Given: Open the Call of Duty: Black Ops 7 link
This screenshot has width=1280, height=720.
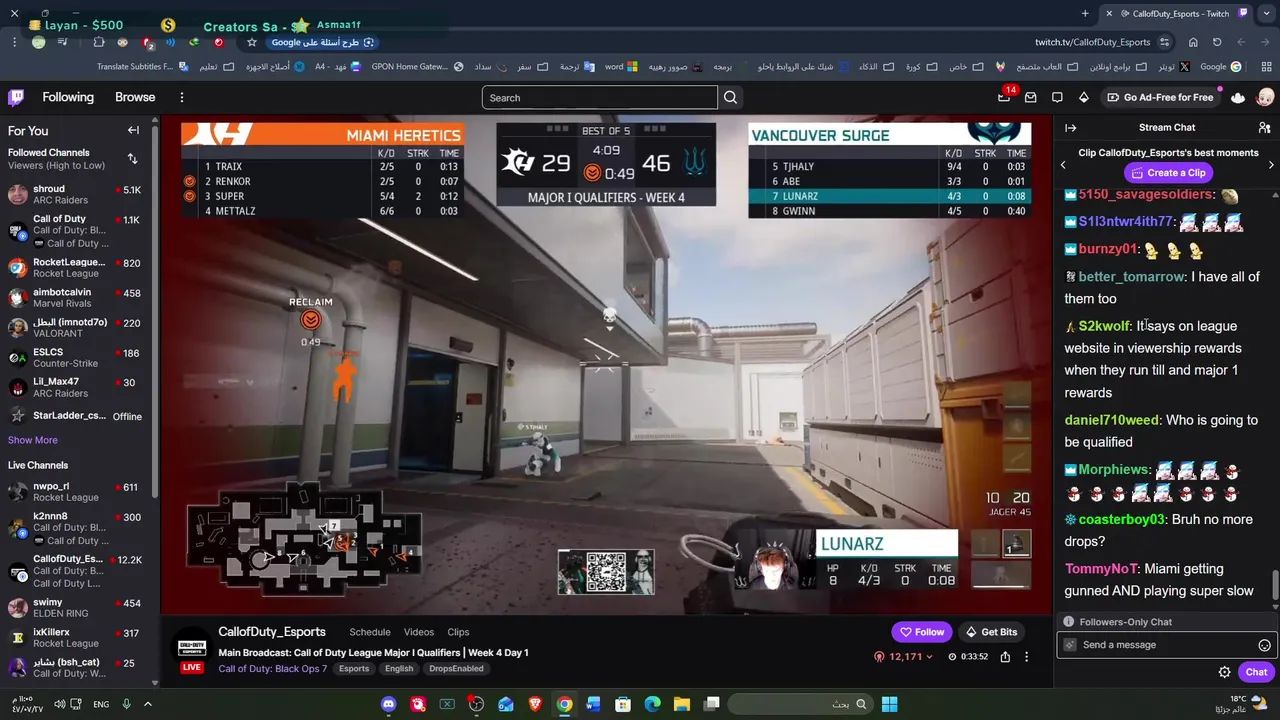Looking at the screenshot, I should [x=273, y=669].
